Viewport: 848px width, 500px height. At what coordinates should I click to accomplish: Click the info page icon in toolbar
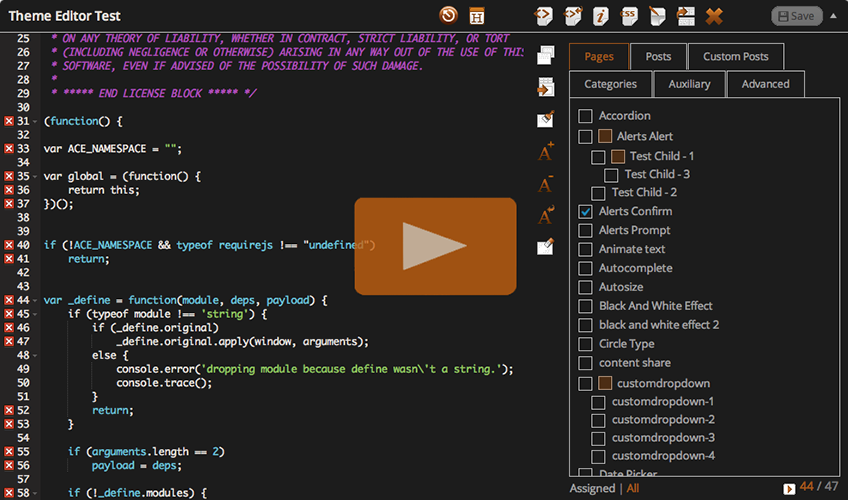[601, 15]
